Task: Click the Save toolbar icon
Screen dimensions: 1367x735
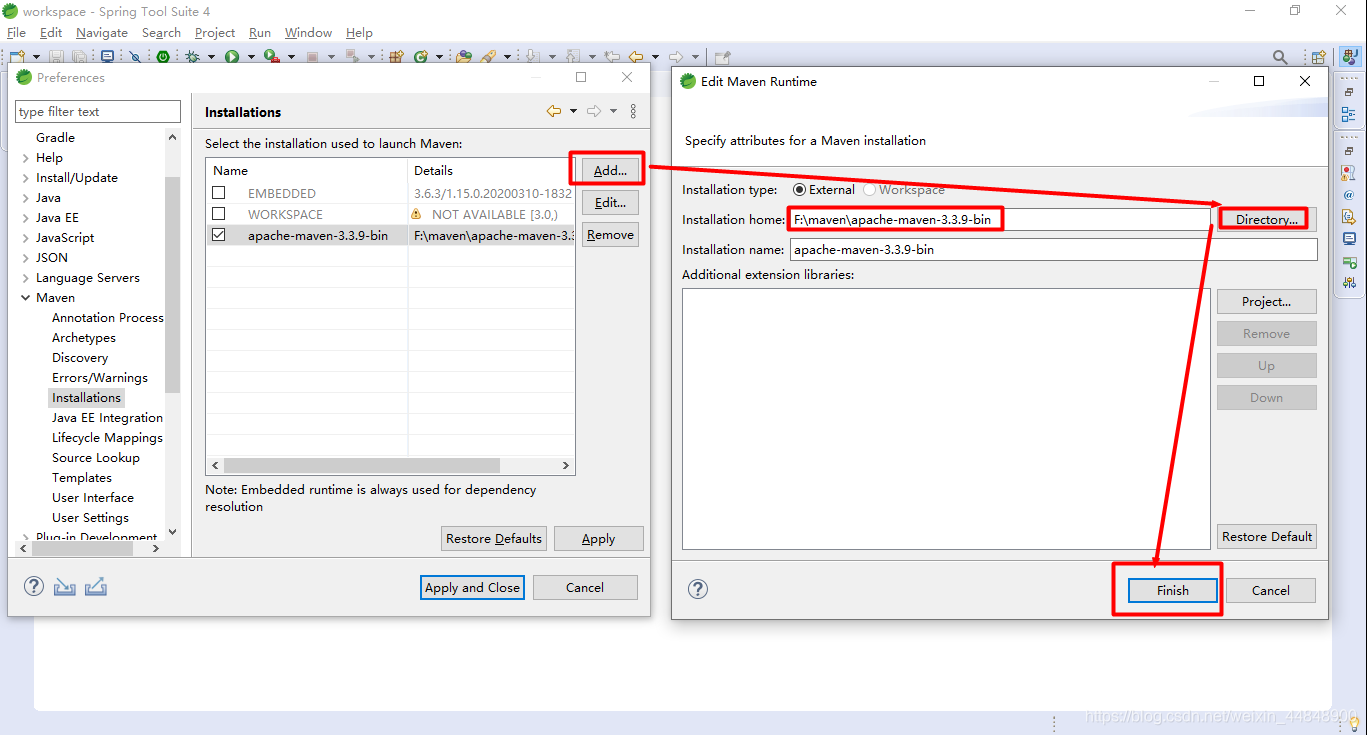Action: point(56,57)
